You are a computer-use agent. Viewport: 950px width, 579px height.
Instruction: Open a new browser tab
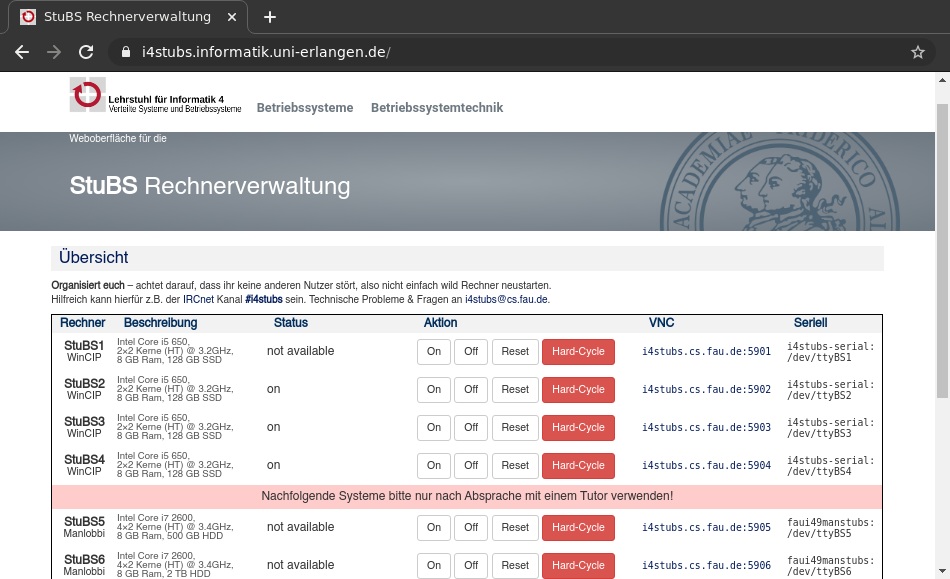269,17
